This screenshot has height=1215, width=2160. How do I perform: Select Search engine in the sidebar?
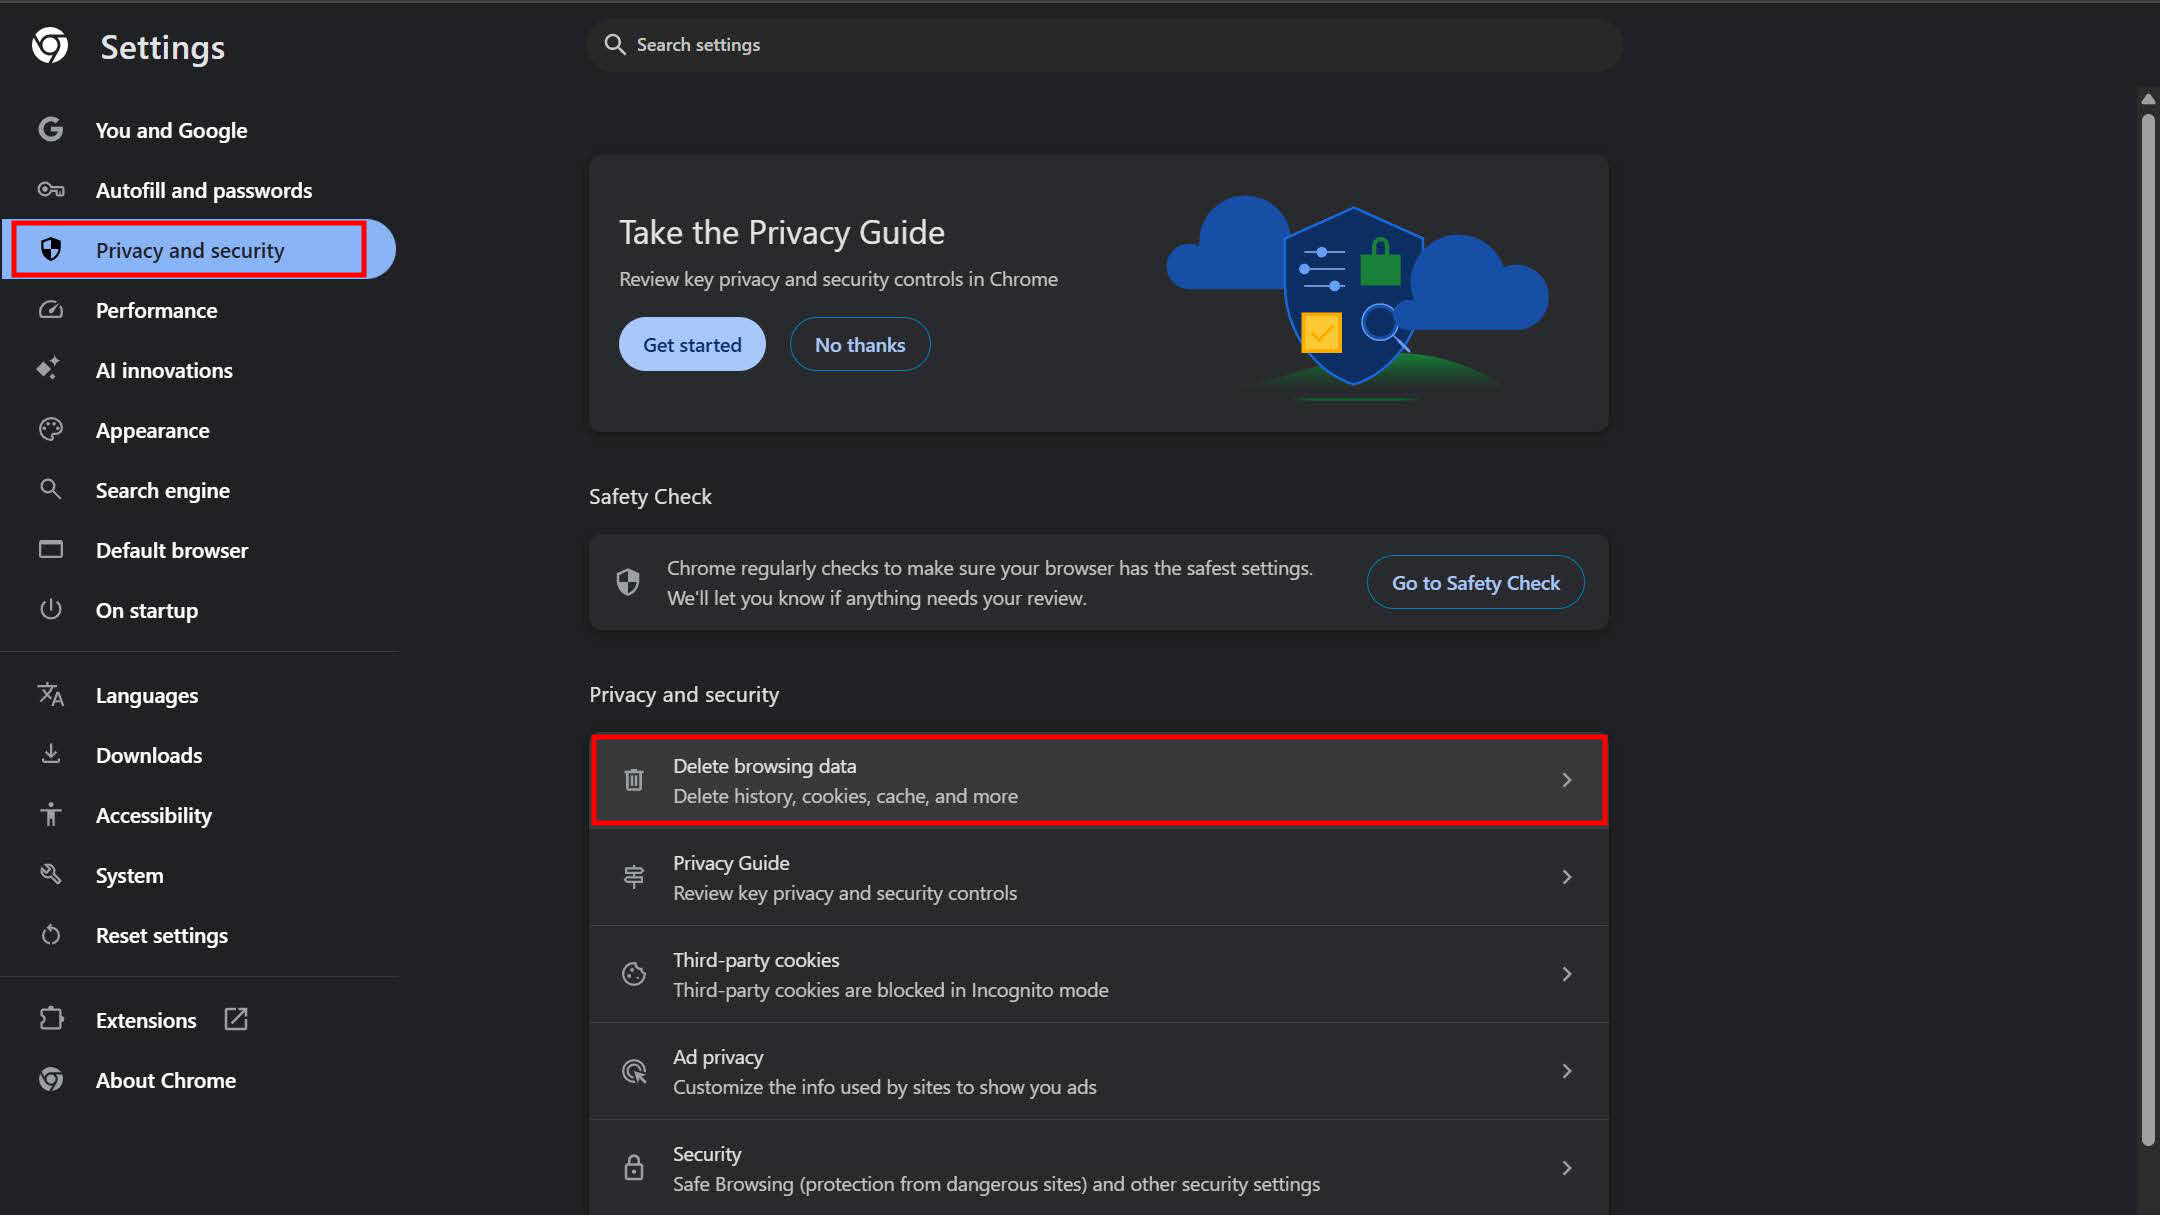163,490
